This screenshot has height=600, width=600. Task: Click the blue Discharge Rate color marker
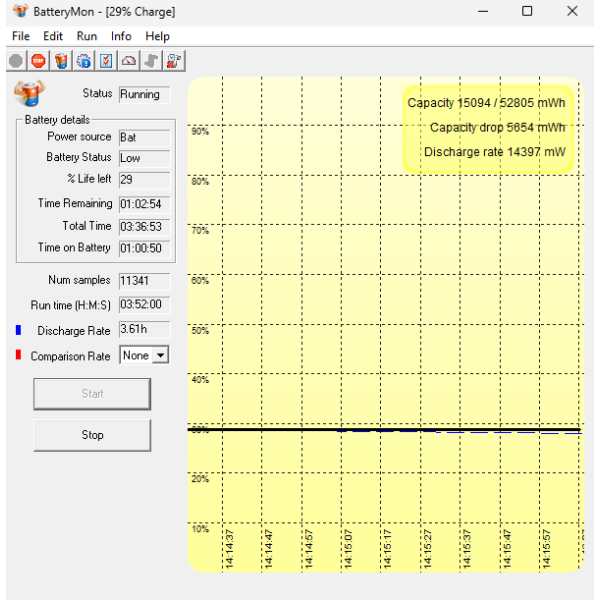18,330
